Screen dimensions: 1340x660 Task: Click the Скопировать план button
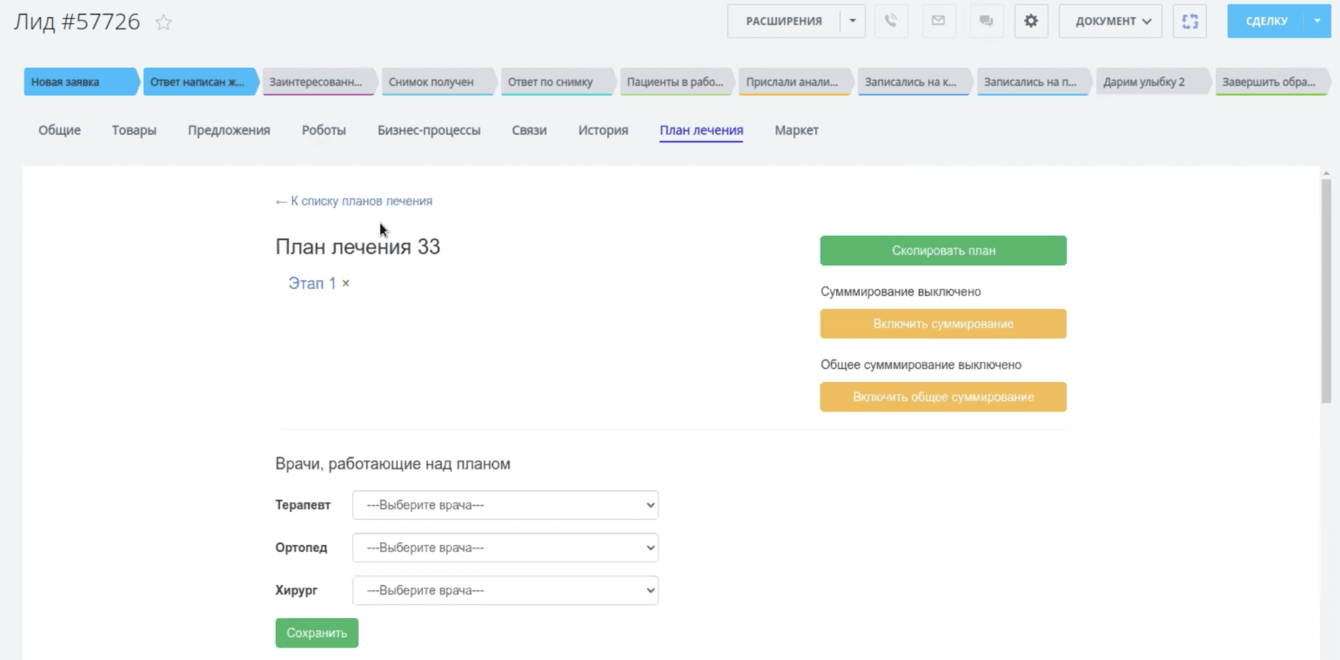pos(943,251)
